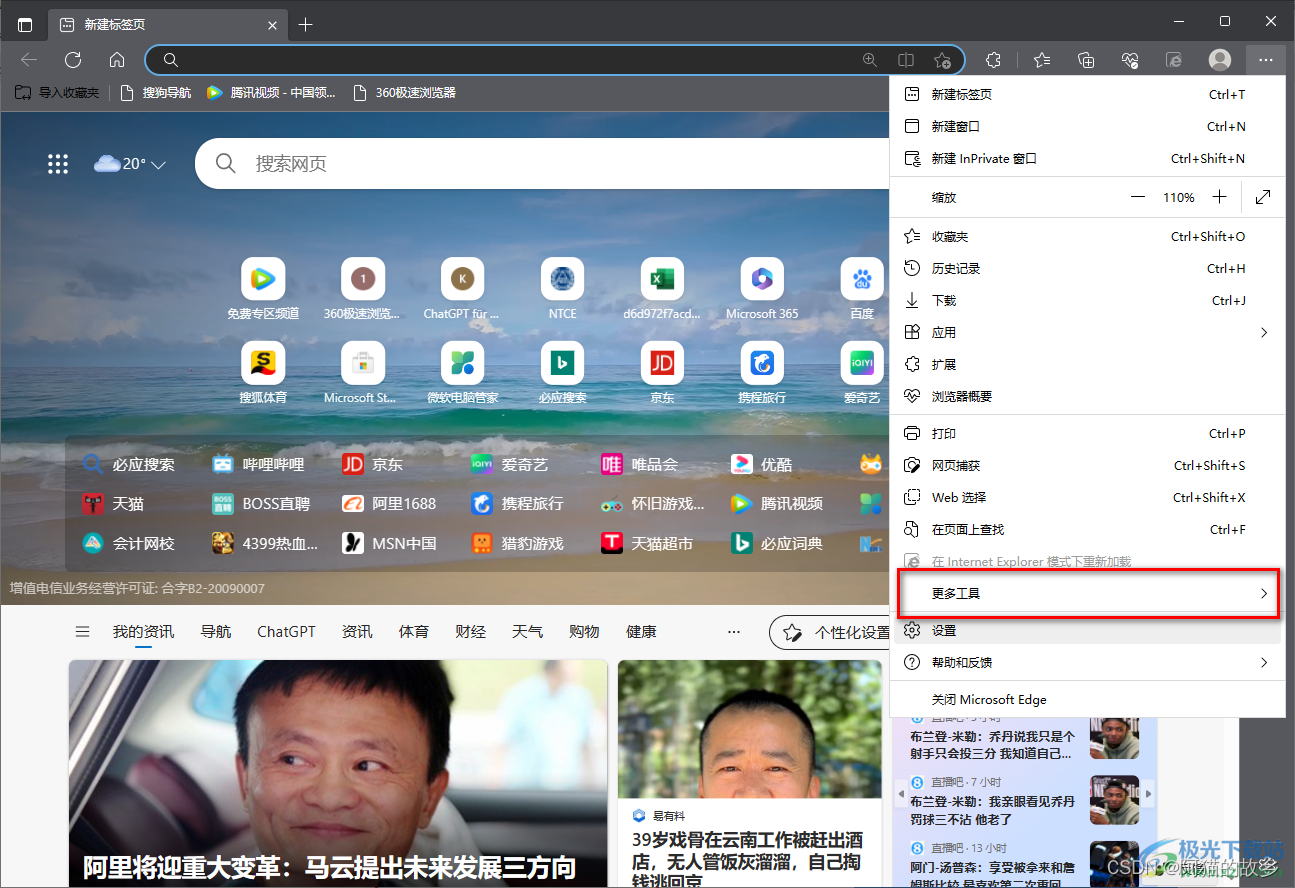
Task: Open 腾讯视频 bookmark
Action: point(271,93)
